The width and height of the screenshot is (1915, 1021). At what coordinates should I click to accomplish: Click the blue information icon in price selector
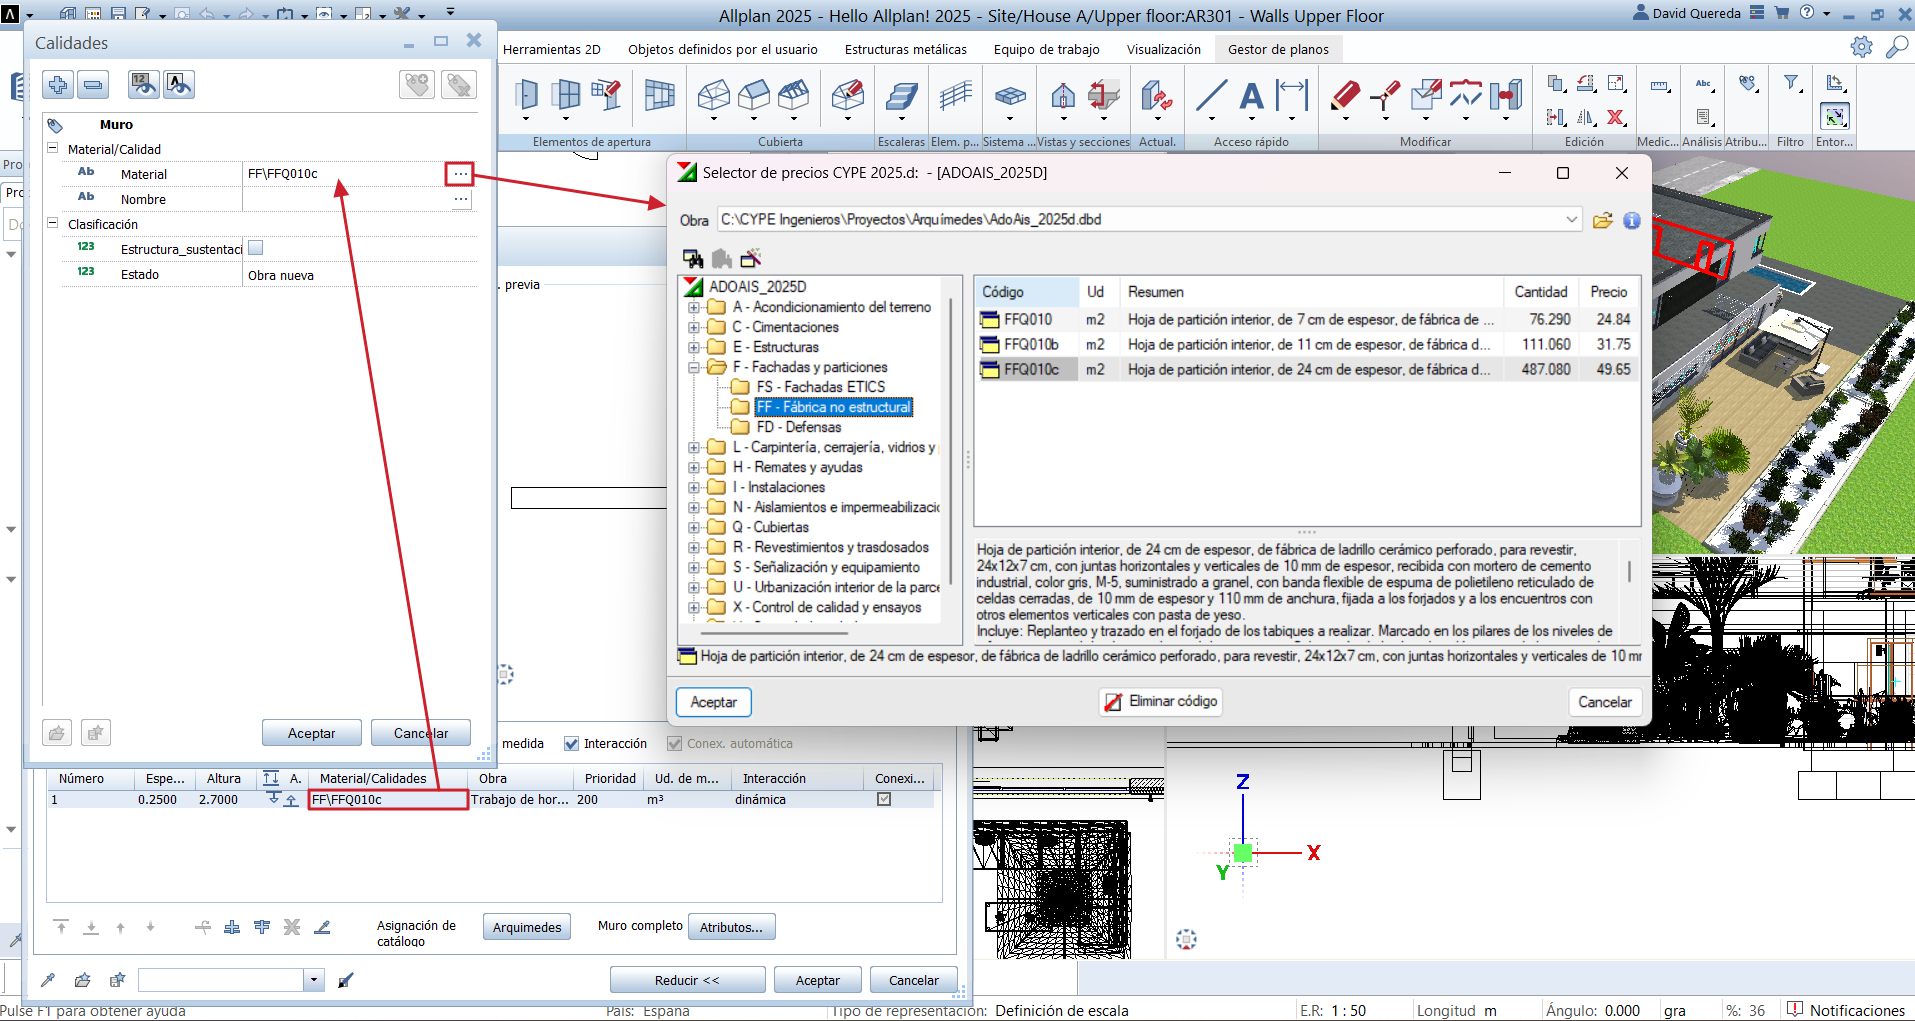click(x=1631, y=220)
